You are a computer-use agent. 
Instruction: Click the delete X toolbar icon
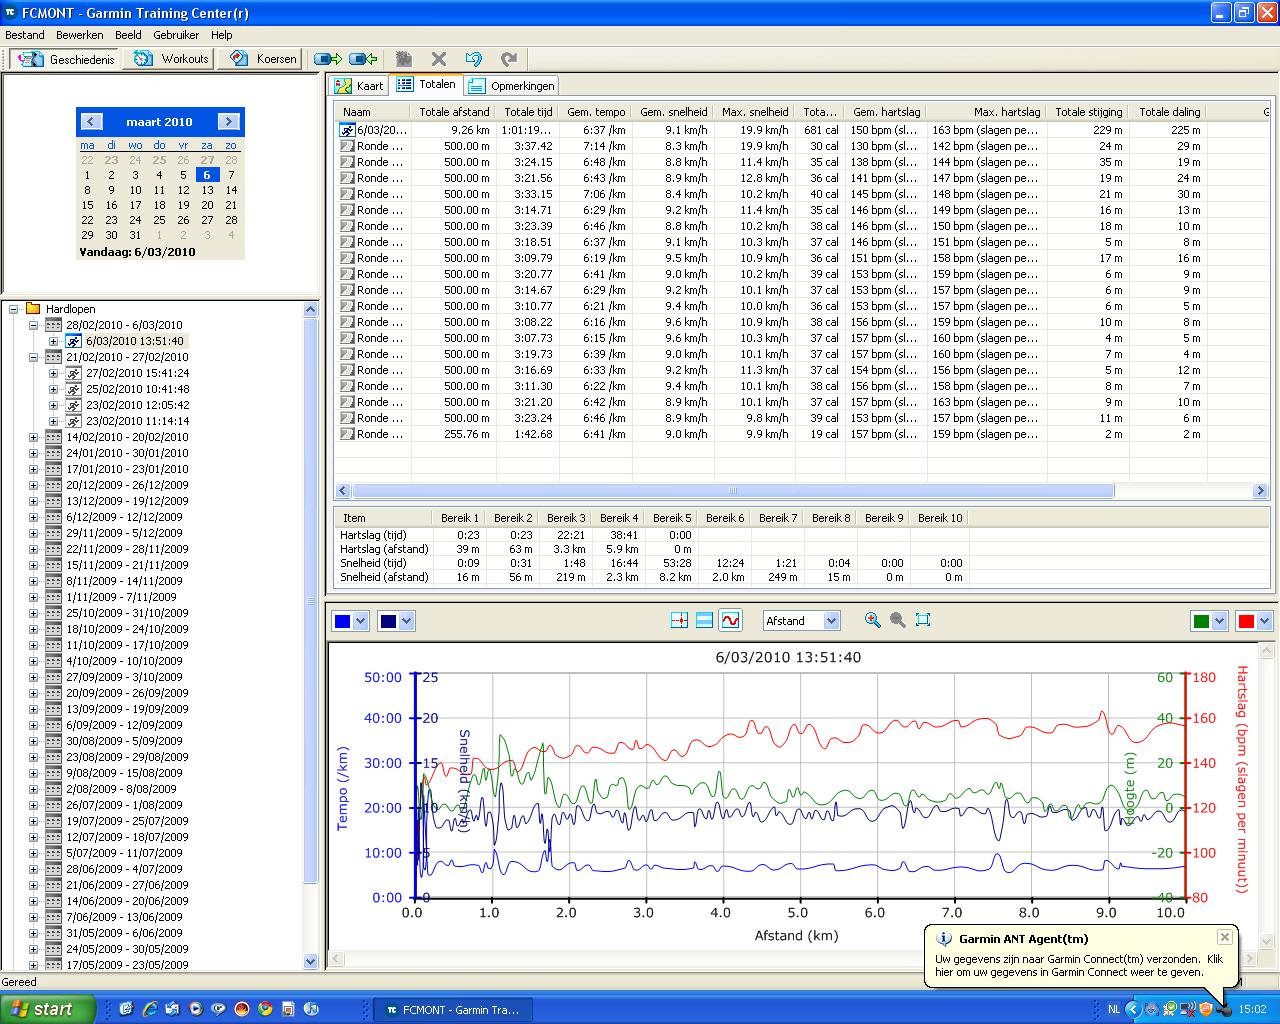click(439, 59)
